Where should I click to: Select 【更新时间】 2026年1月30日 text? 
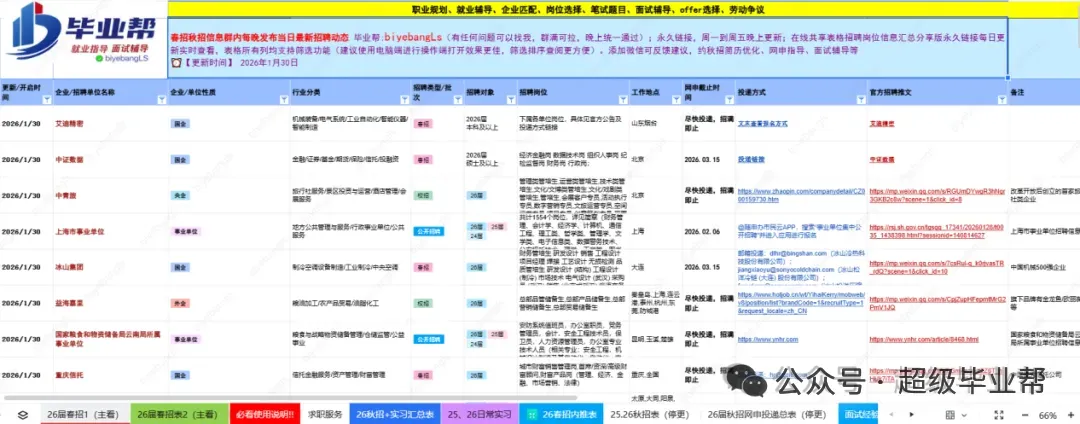coord(235,62)
